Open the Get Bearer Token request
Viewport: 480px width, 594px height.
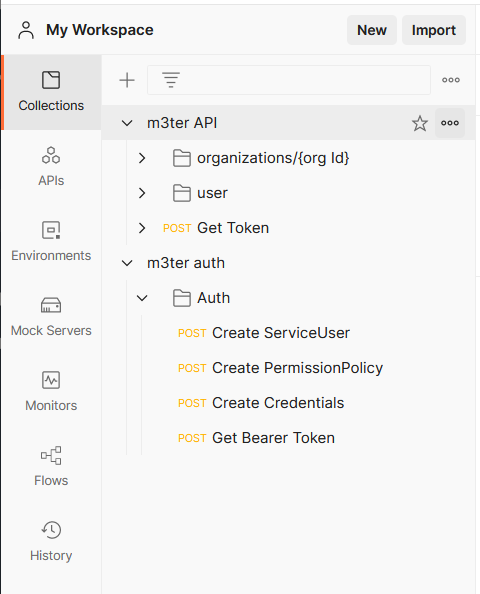(x=256, y=438)
